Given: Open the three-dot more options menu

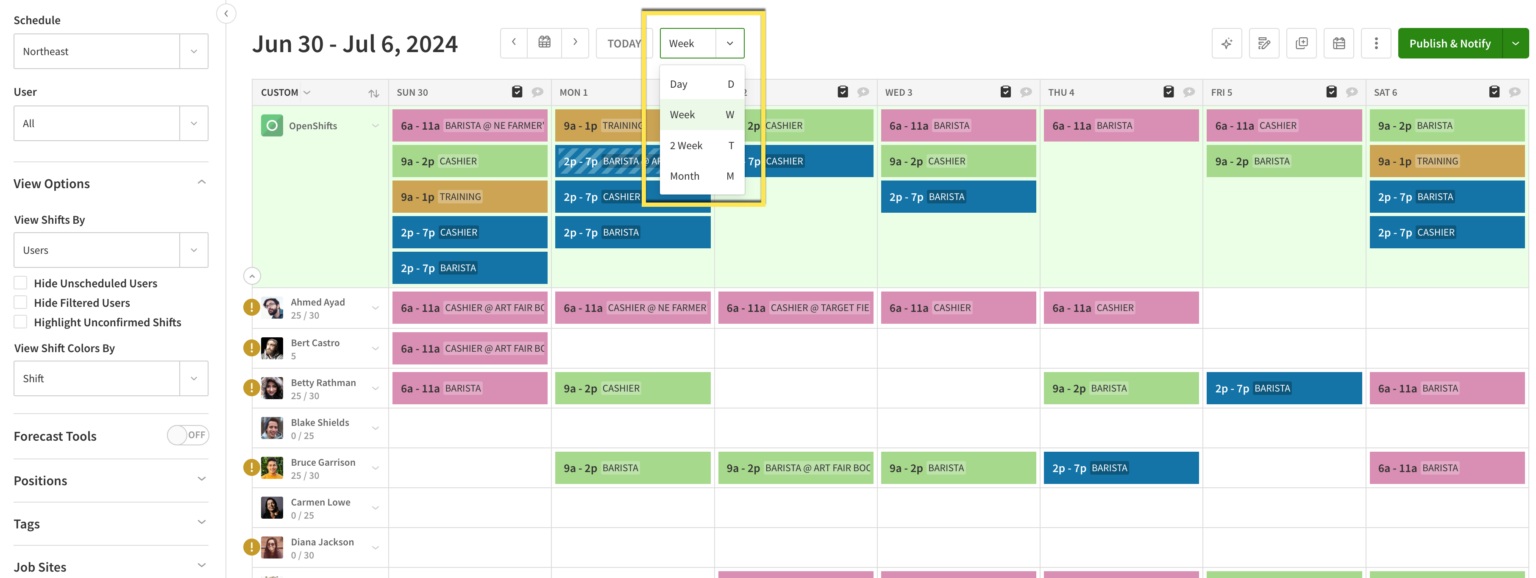Looking at the screenshot, I should [1376, 43].
